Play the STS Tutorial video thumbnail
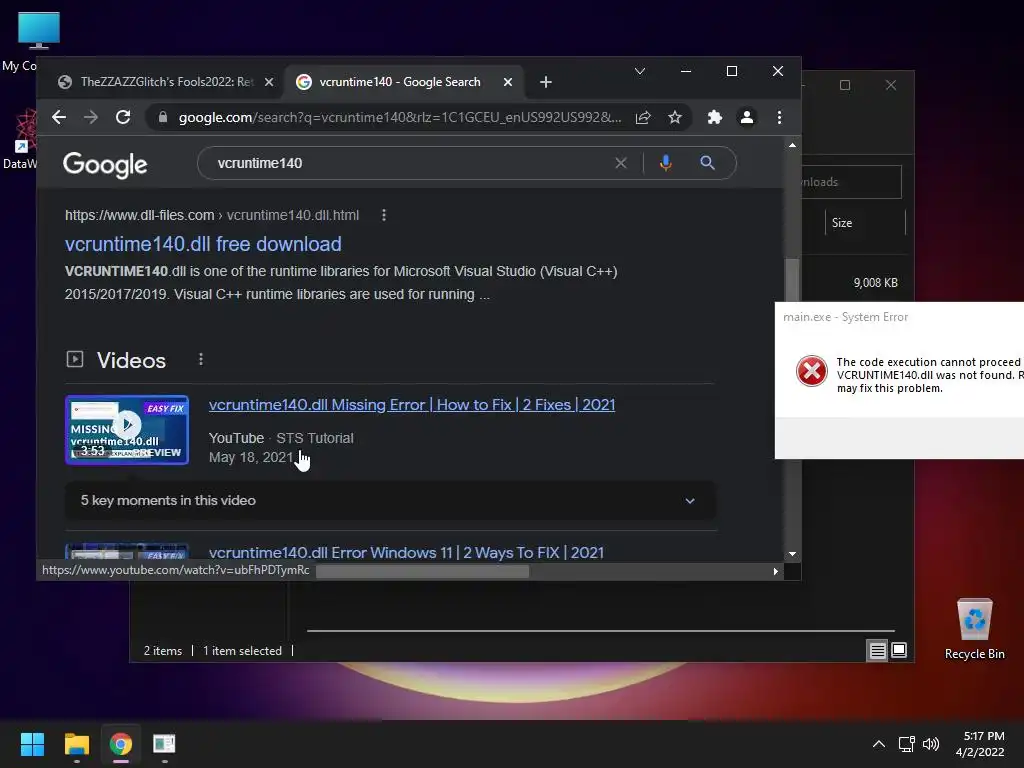The height and width of the screenshot is (768, 1024). click(127, 430)
